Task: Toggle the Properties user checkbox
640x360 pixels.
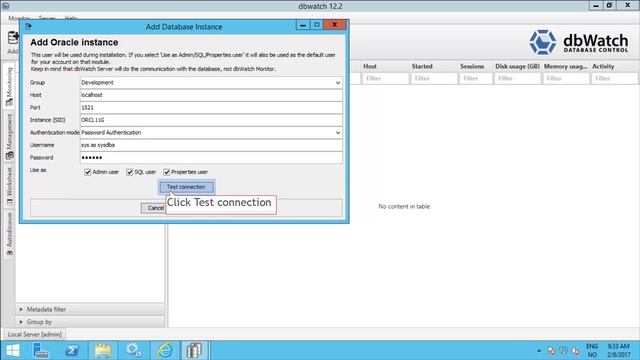Action: 167,172
